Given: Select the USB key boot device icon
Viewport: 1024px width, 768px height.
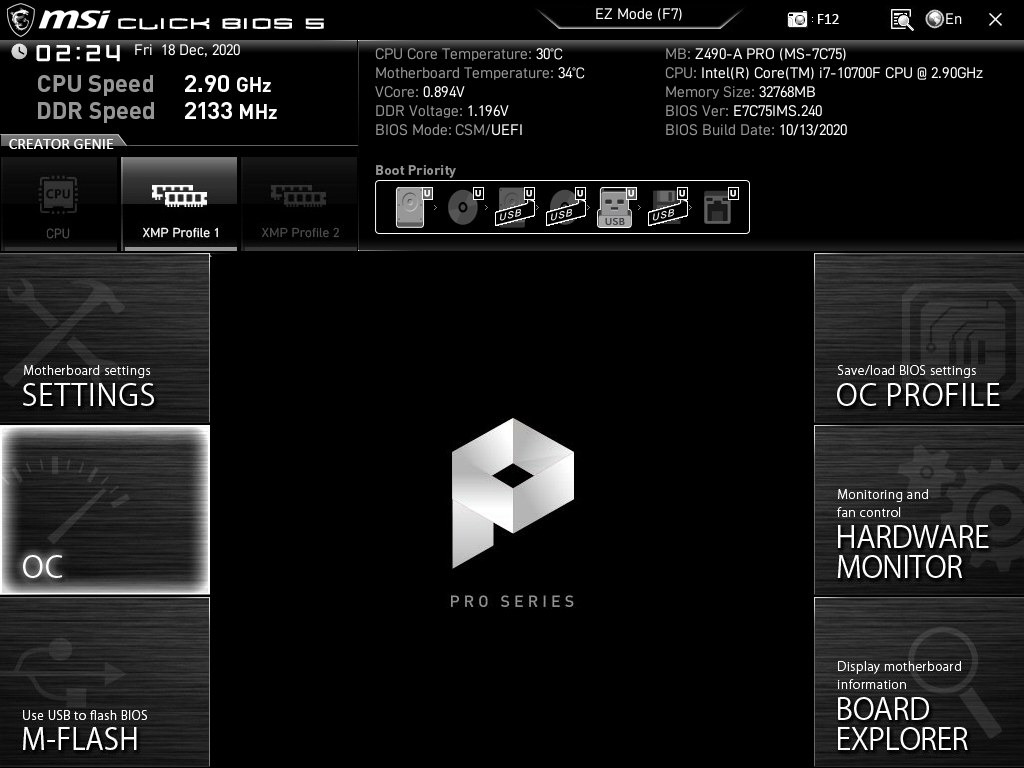Looking at the screenshot, I should click(x=616, y=207).
